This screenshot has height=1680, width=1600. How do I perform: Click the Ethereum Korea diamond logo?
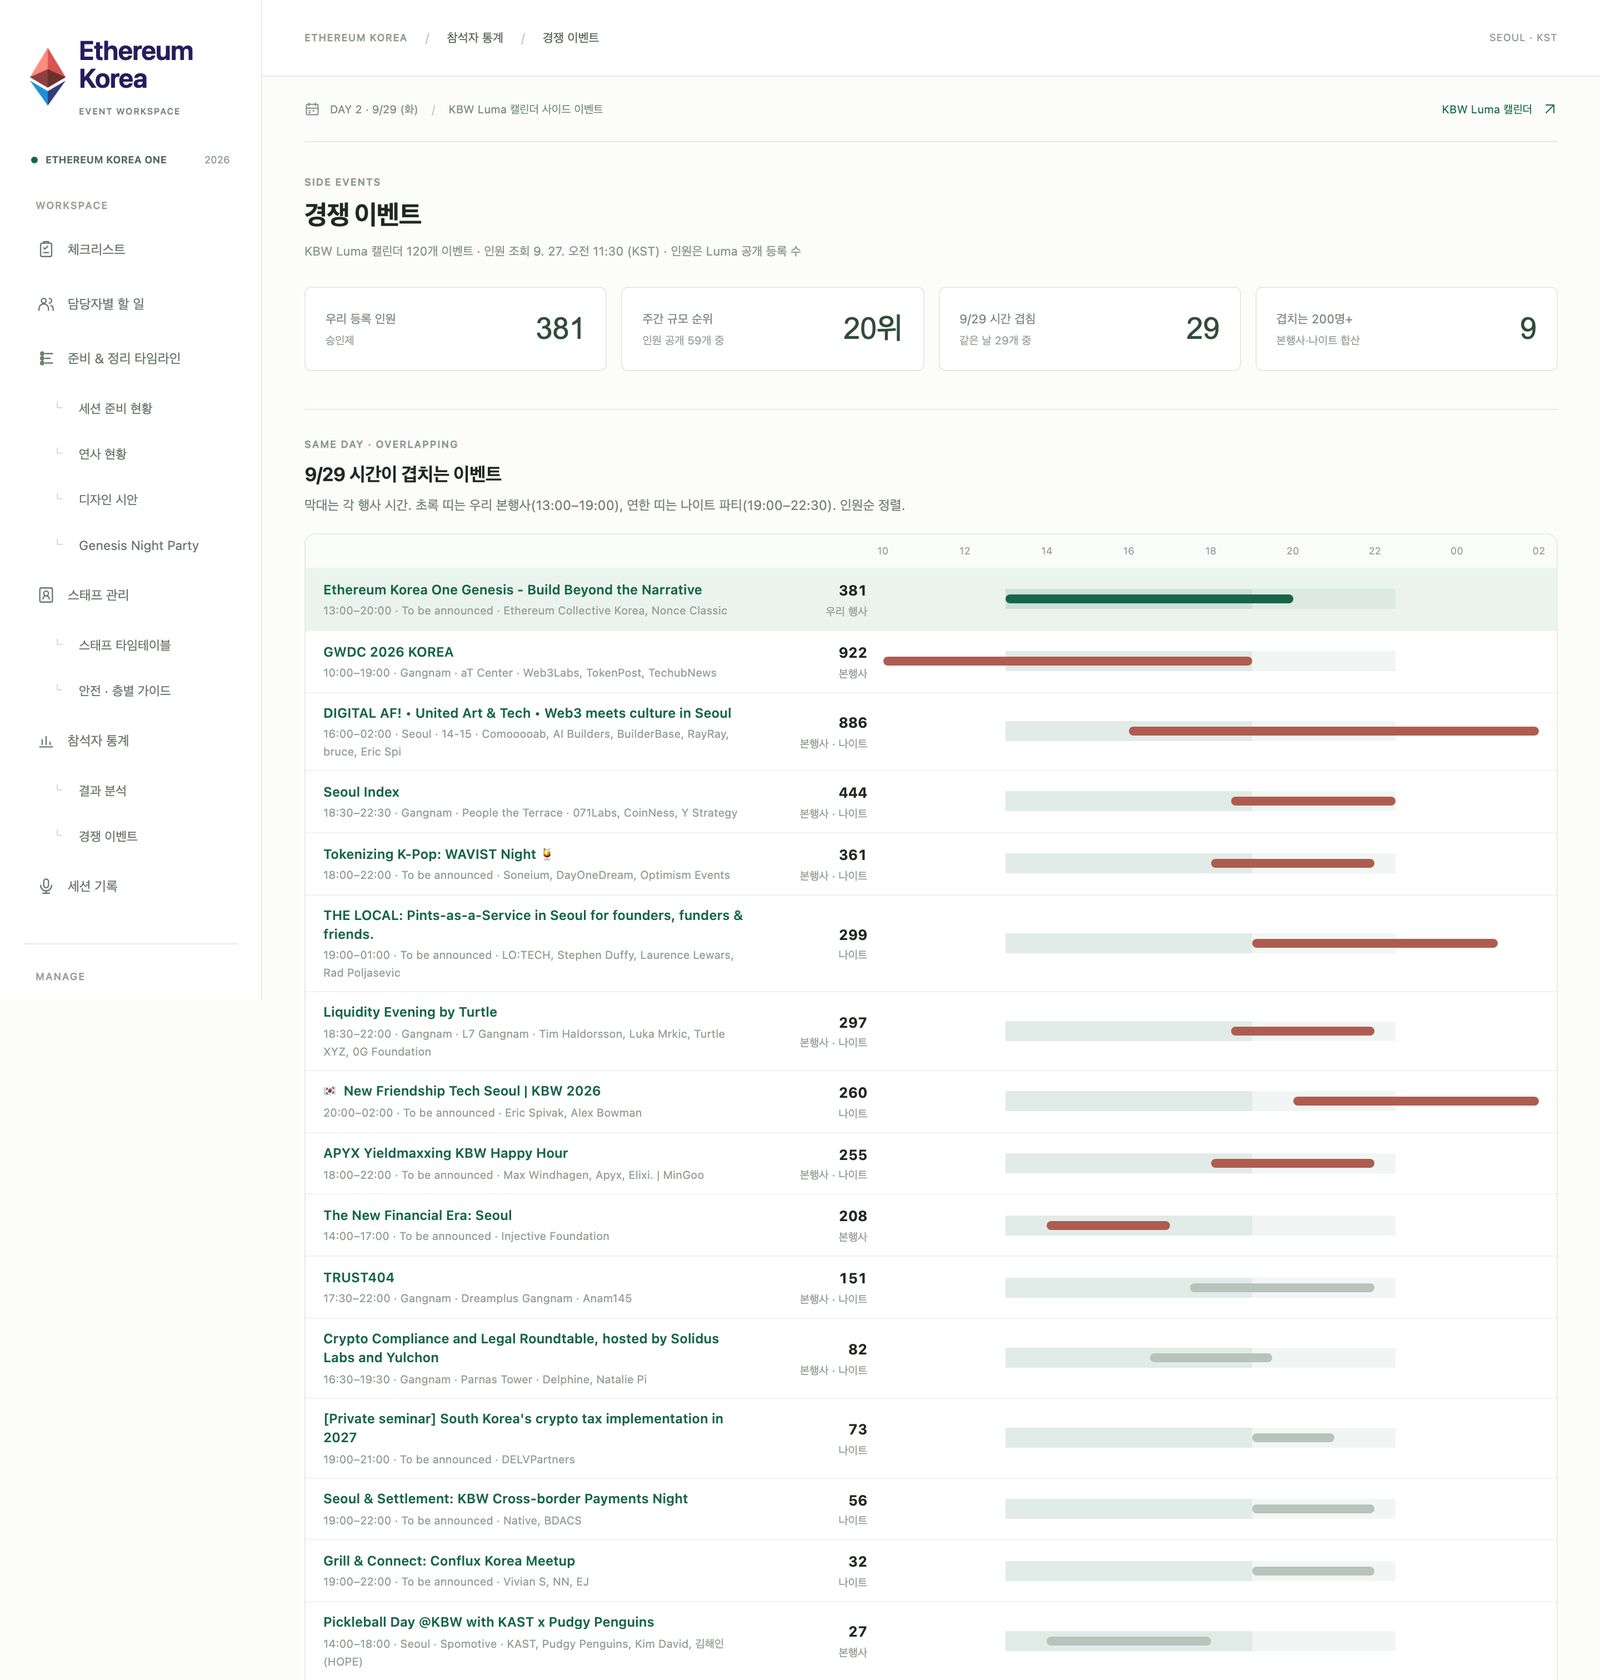click(47, 77)
